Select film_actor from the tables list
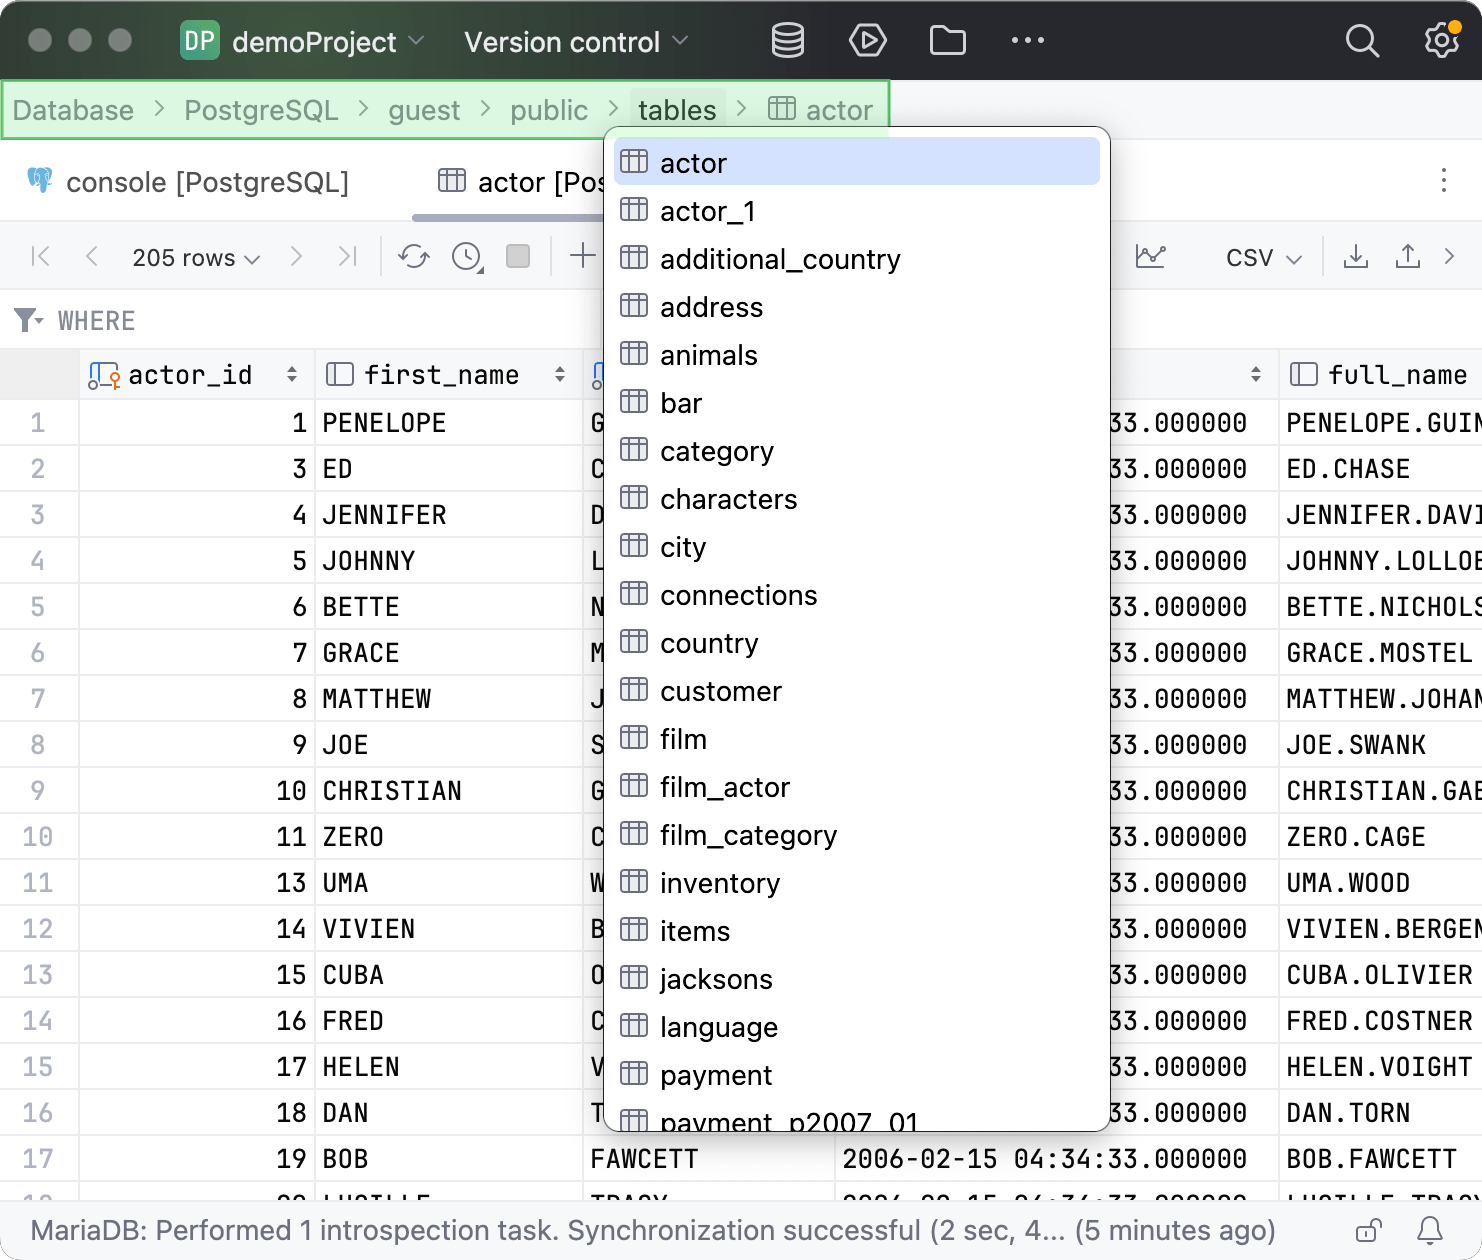 (724, 788)
